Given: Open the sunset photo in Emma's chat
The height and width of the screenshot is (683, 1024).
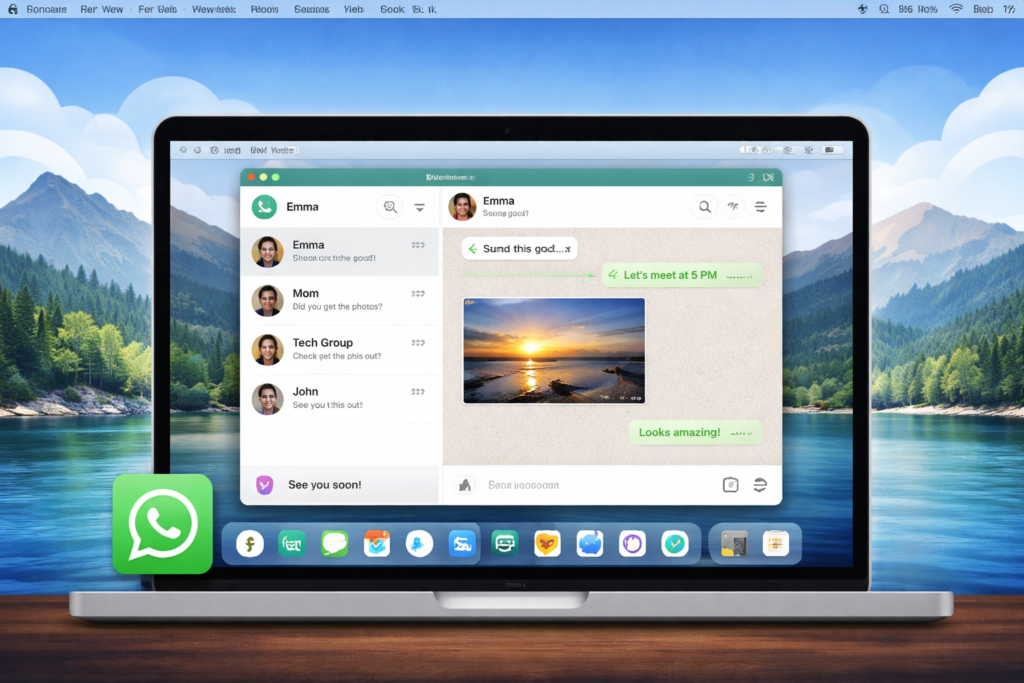Looking at the screenshot, I should [553, 350].
